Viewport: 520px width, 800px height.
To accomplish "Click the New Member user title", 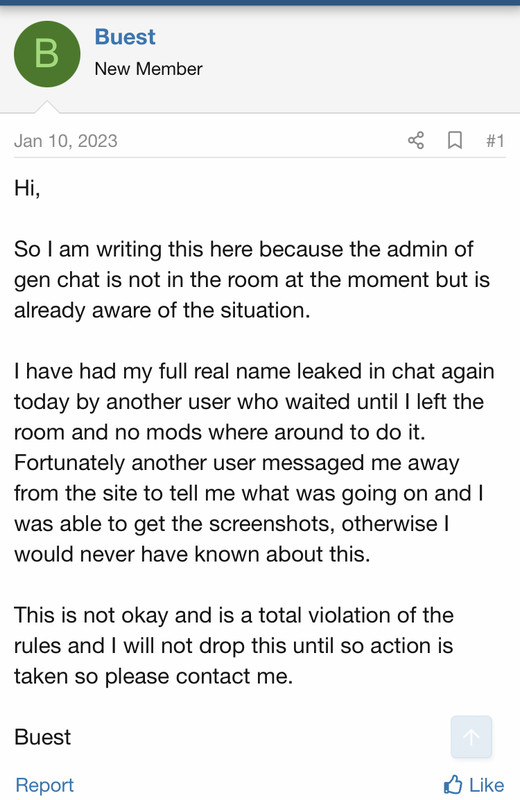I will click(x=148, y=69).
